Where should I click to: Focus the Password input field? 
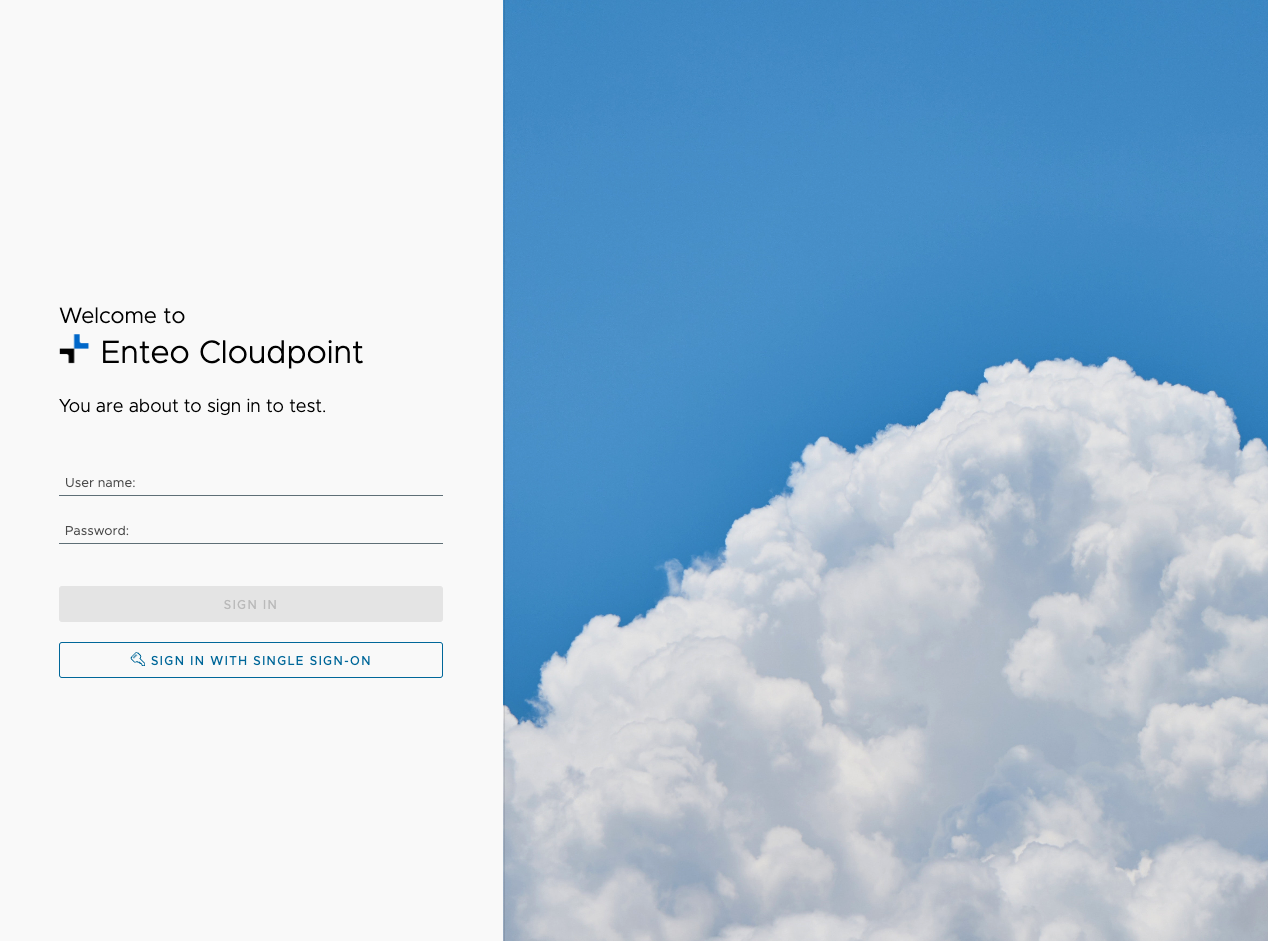pos(251,530)
